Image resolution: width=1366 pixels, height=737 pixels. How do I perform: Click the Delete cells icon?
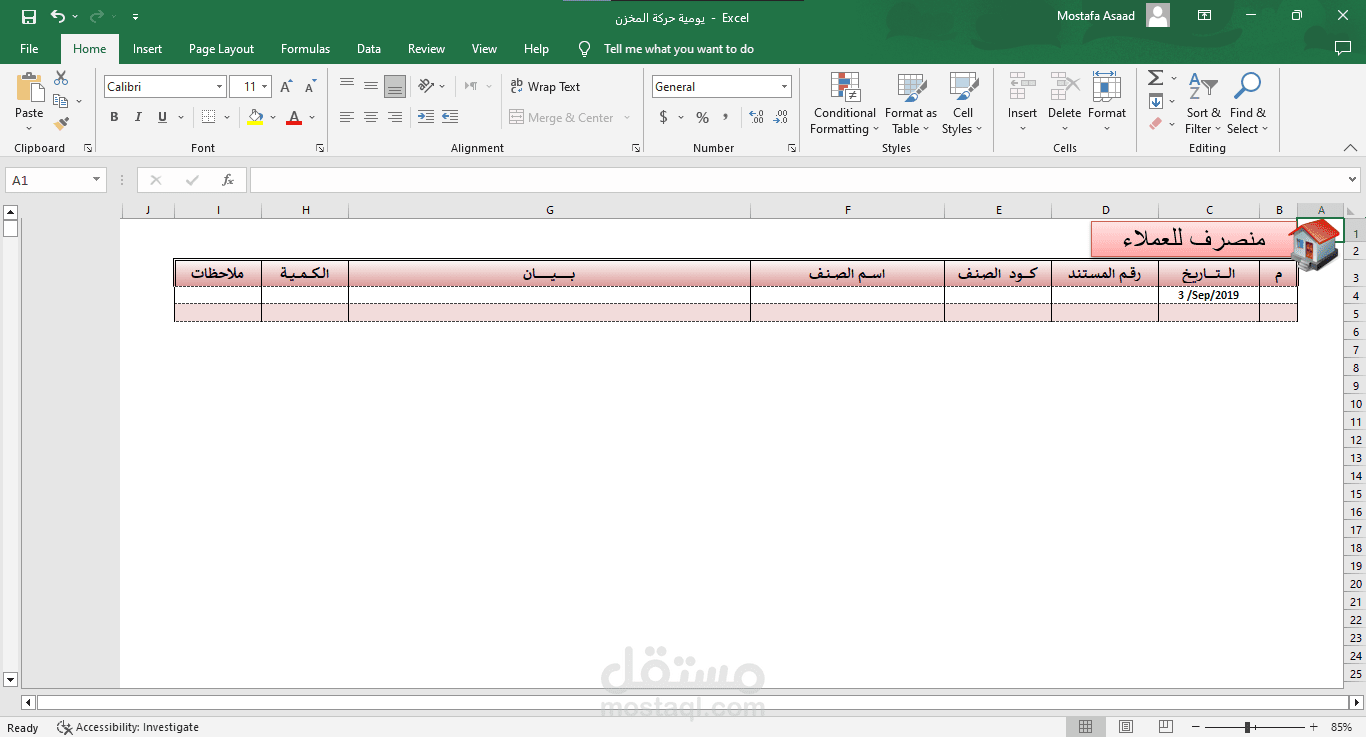[1065, 87]
